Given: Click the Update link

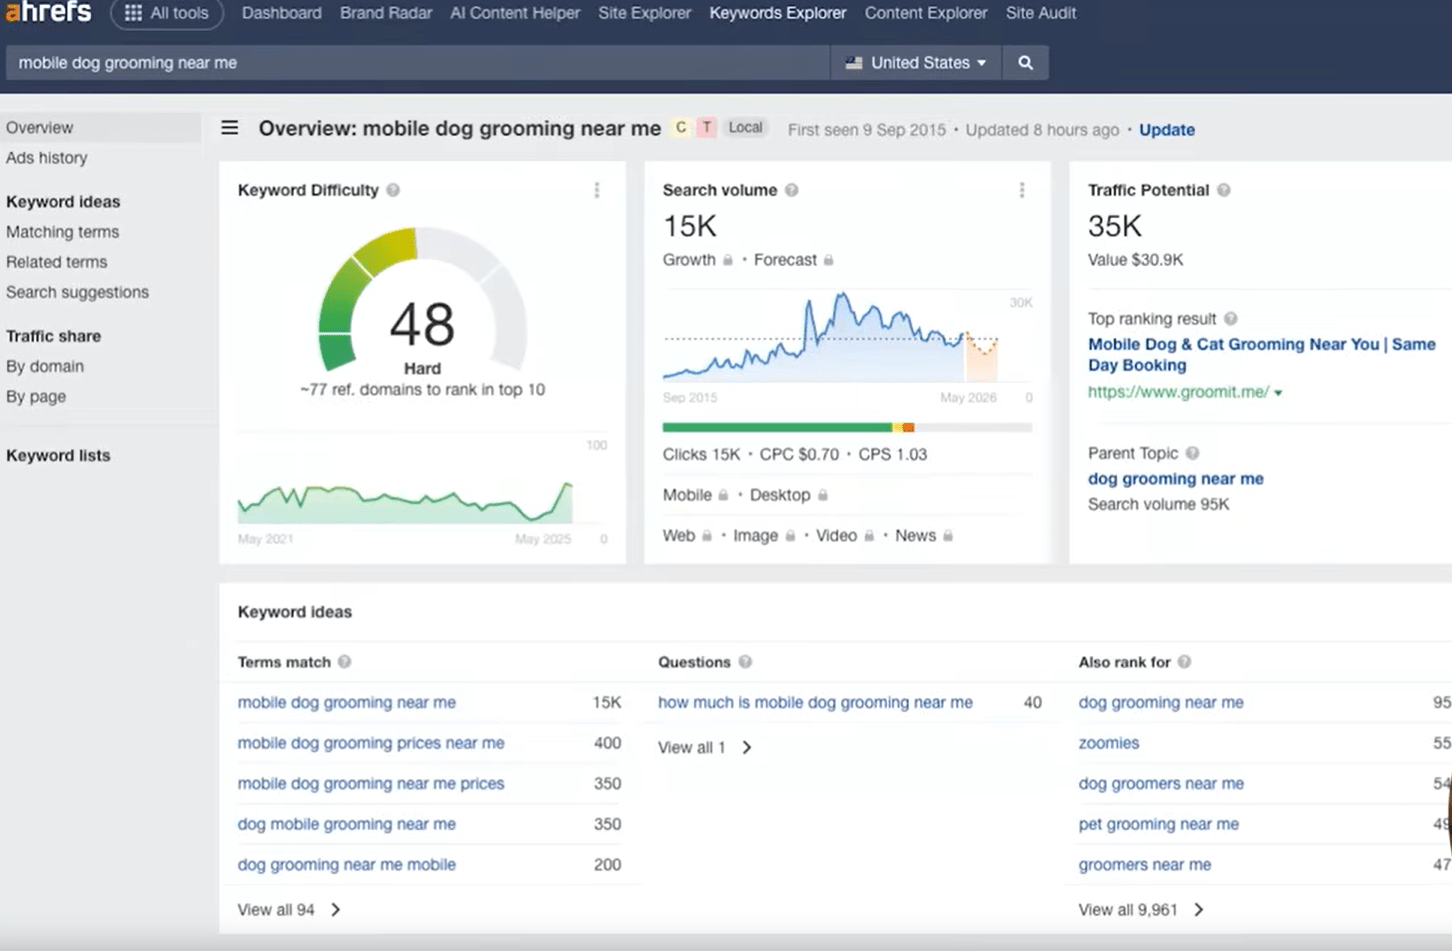Looking at the screenshot, I should 1166,130.
